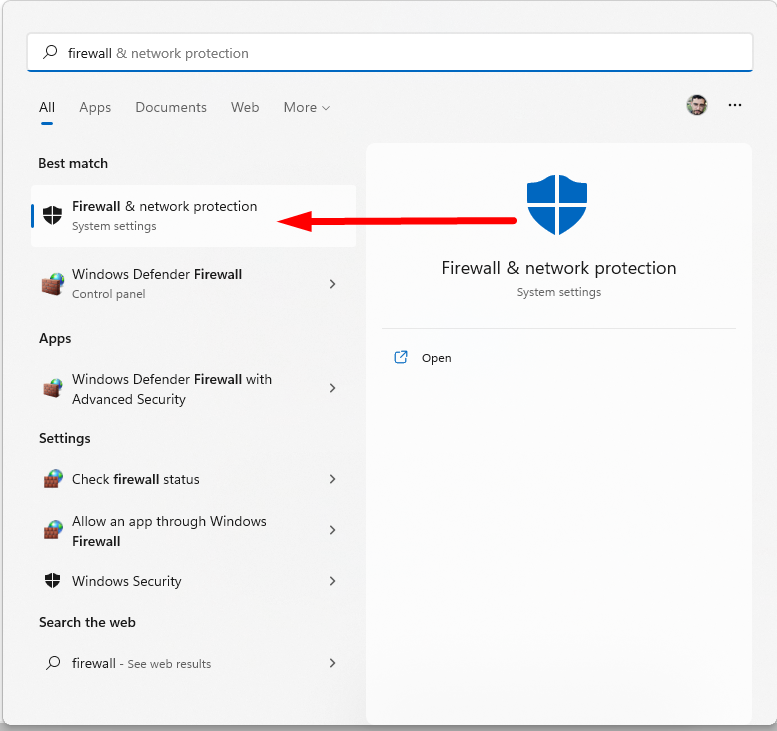
Task: Click the web search magnifier icon
Action: point(53,663)
